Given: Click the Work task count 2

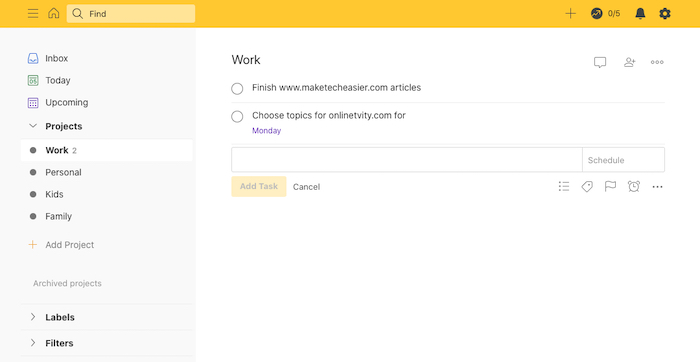Looking at the screenshot, I should pyautogui.click(x=74, y=151).
